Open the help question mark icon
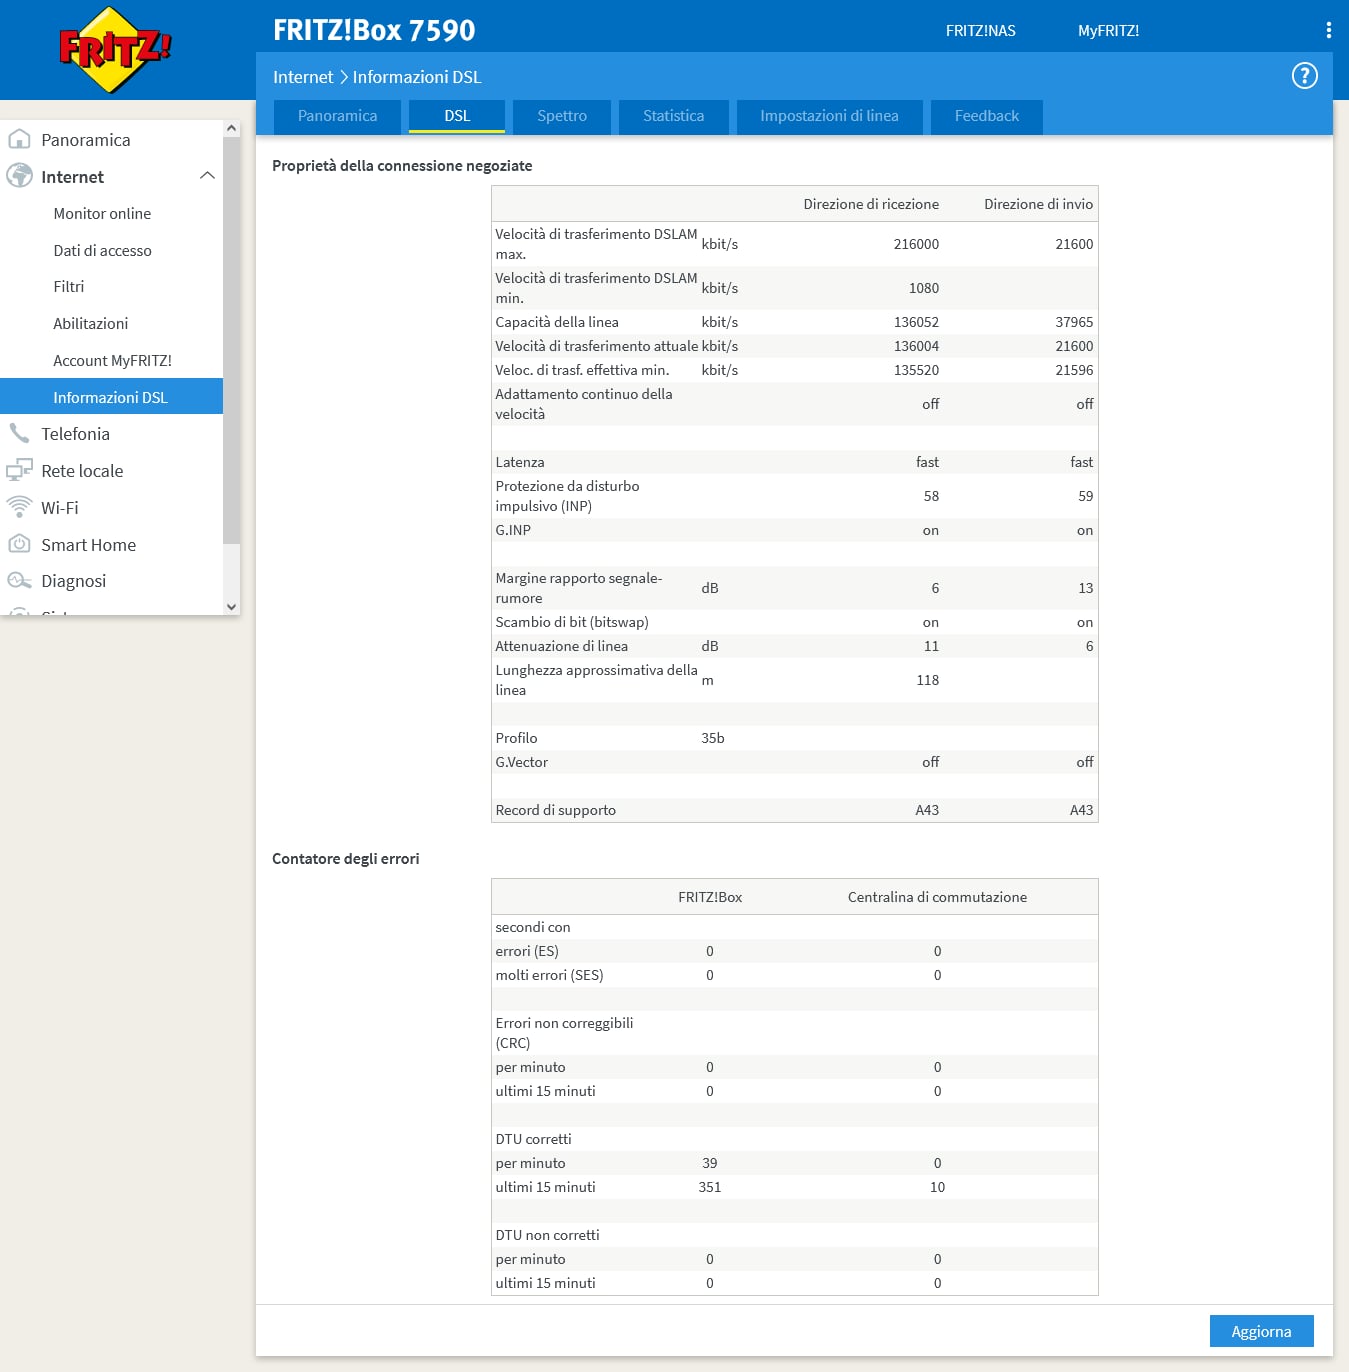This screenshot has height=1372, width=1349. tap(1304, 76)
